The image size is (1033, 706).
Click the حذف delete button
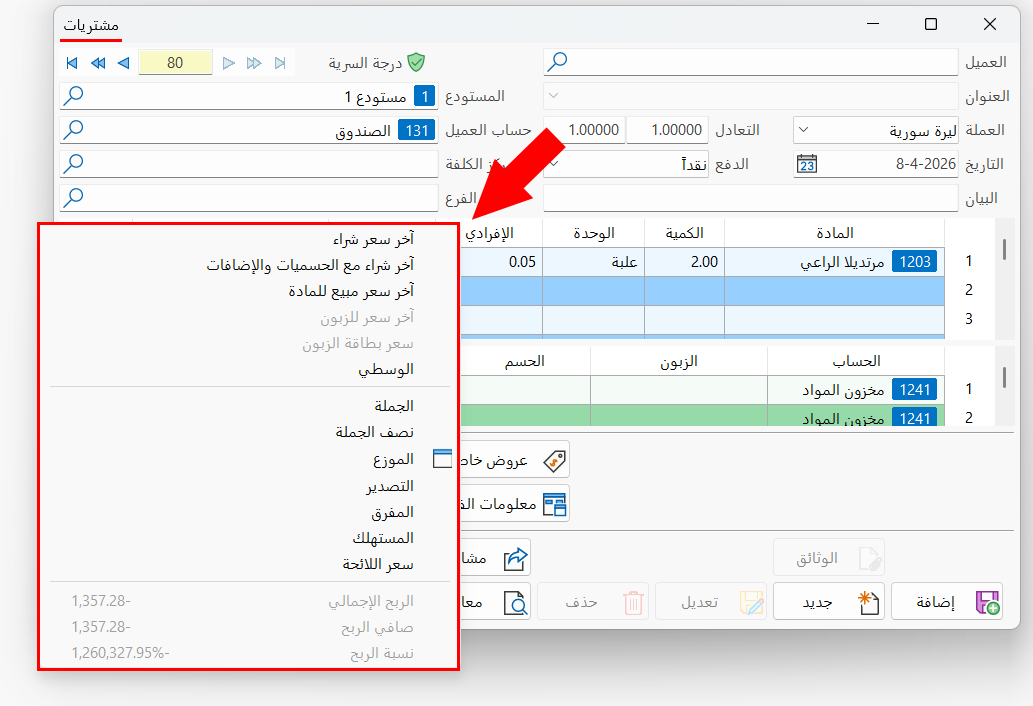[x=593, y=601]
